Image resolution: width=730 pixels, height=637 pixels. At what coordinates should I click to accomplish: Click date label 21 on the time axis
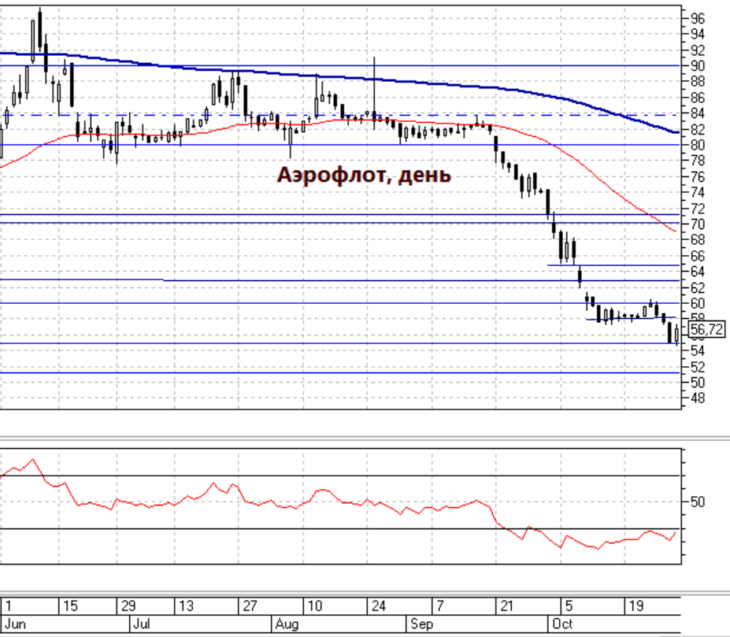[x=506, y=606]
